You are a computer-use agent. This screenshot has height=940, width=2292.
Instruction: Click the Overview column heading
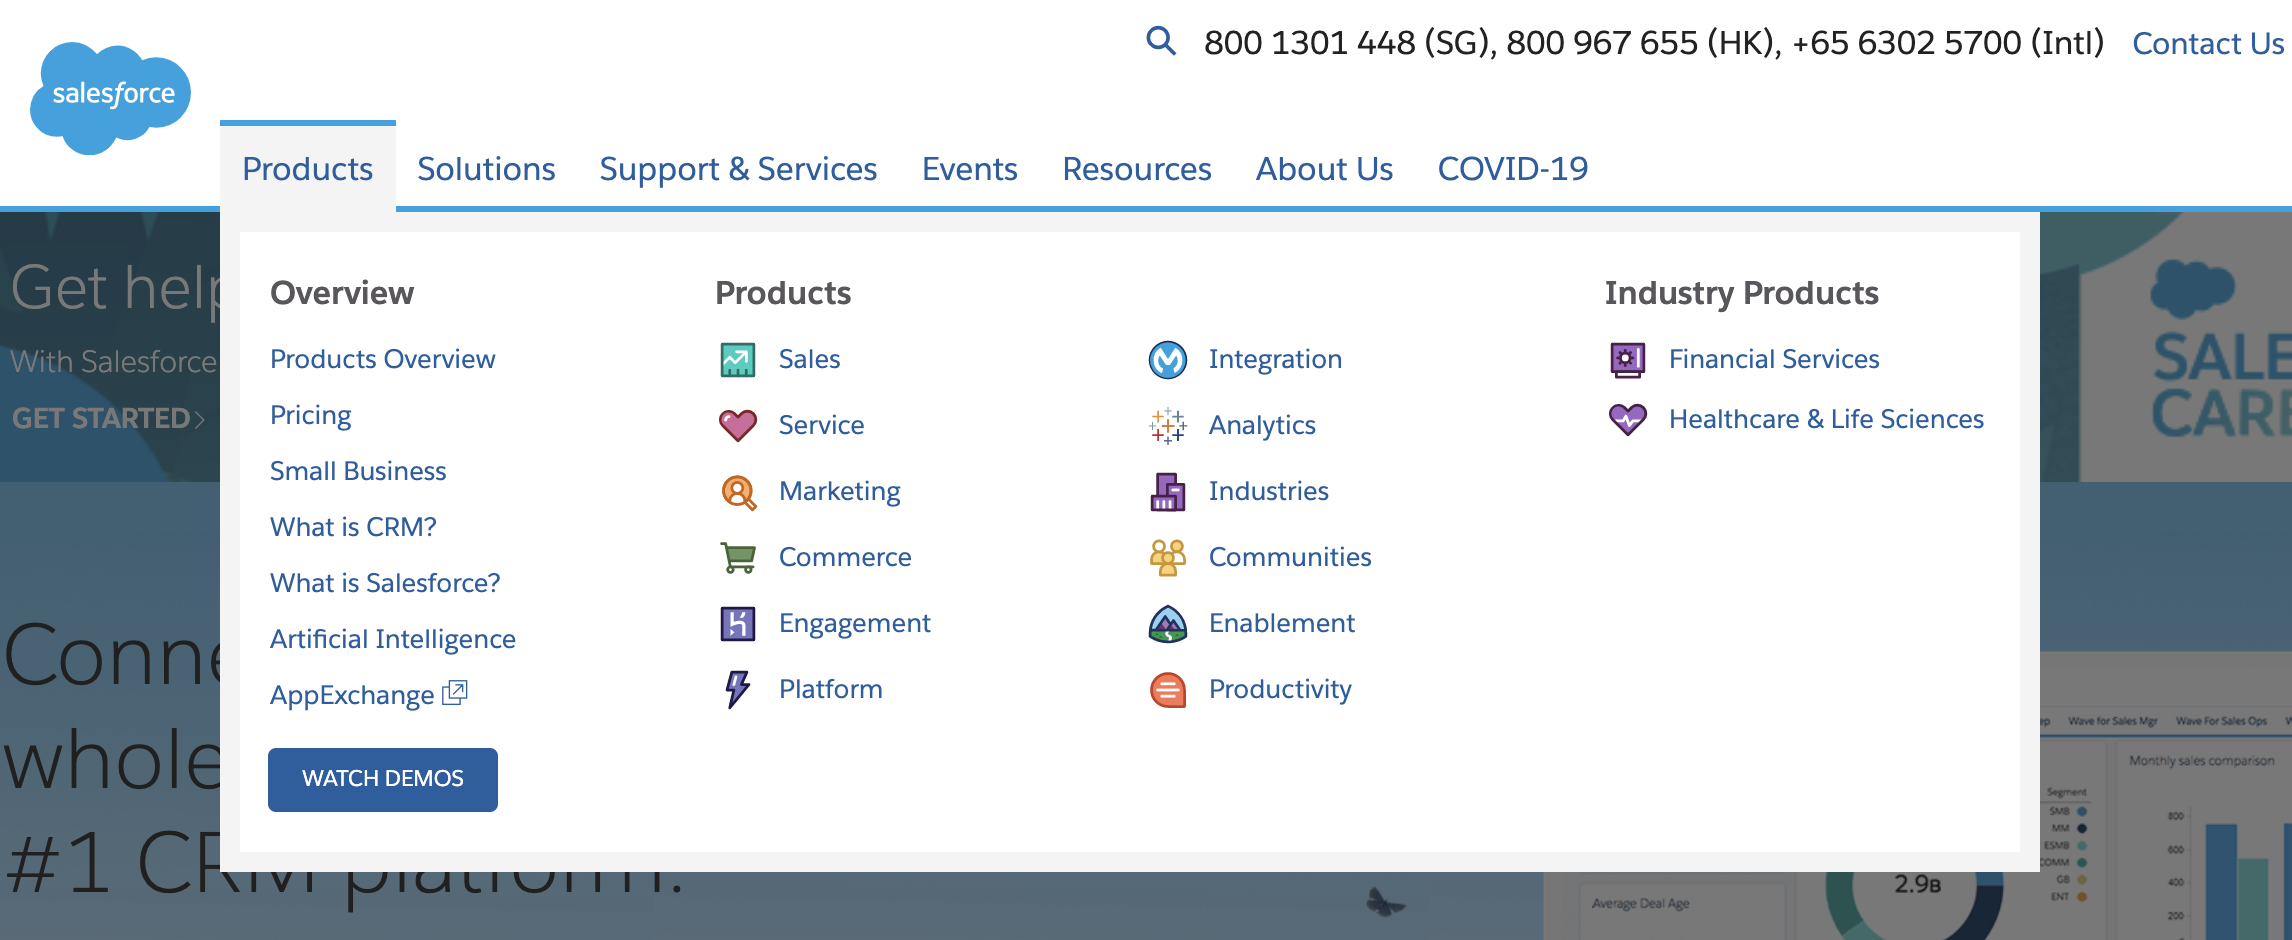pyautogui.click(x=342, y=293)
